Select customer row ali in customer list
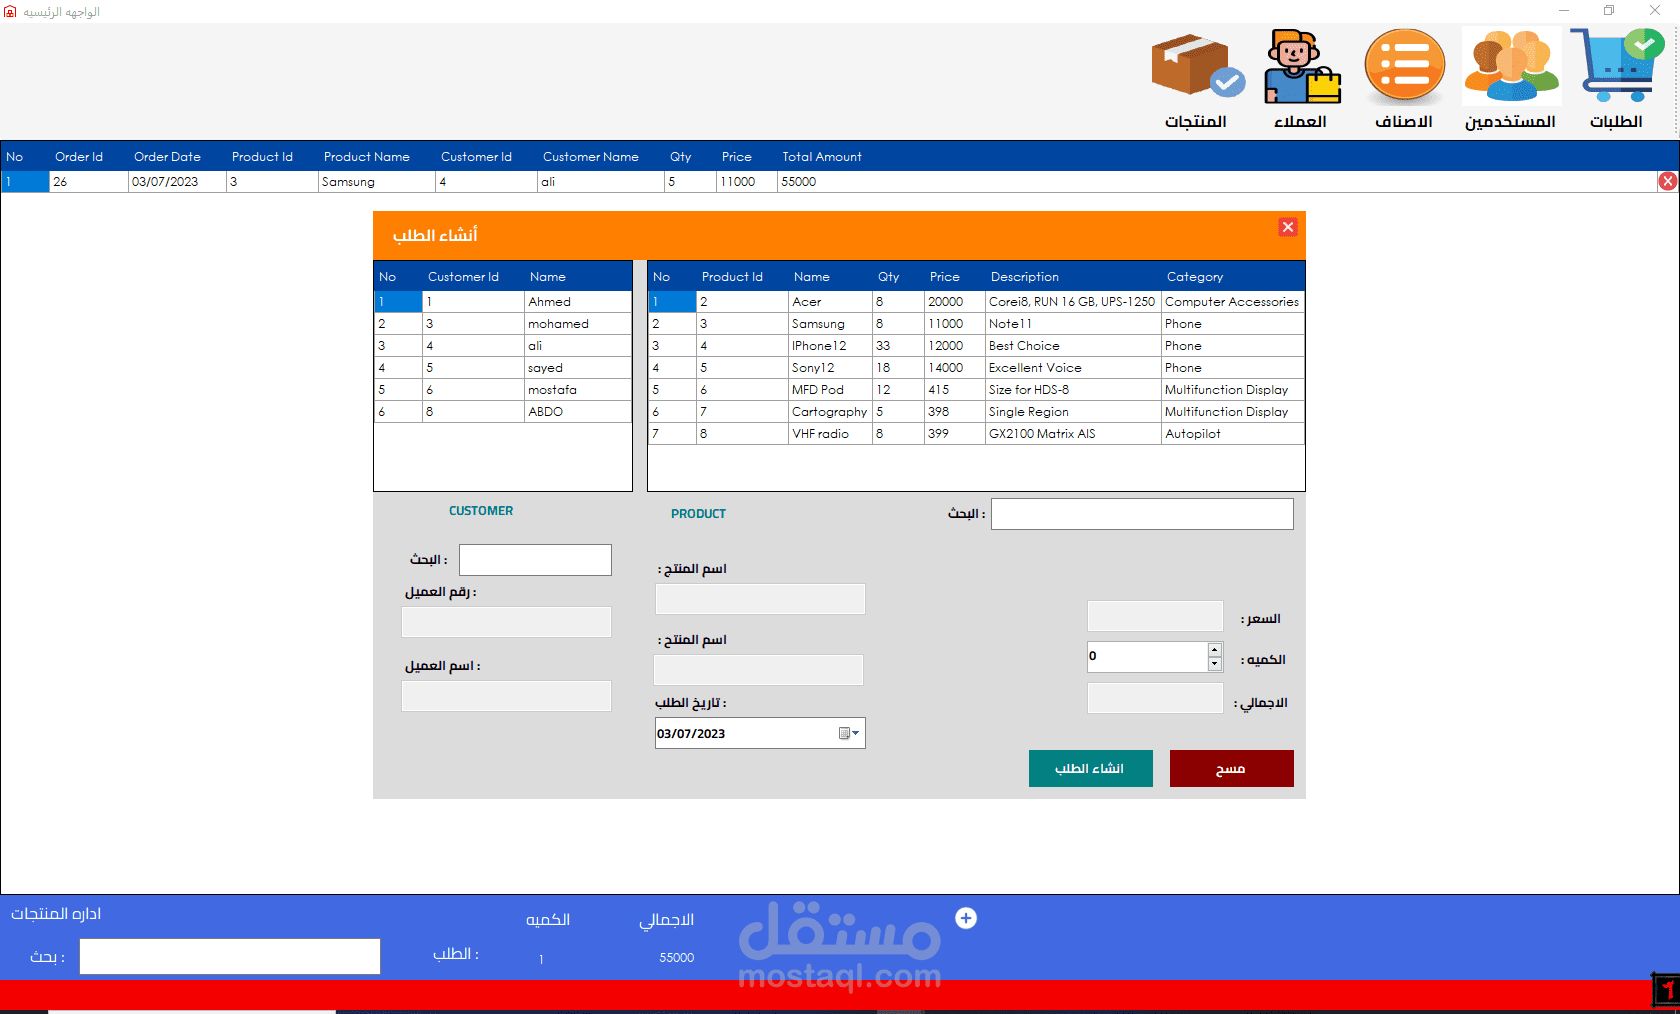Image resolution: width=1680 pixels, height=1014 pixels. pos(503,346)
